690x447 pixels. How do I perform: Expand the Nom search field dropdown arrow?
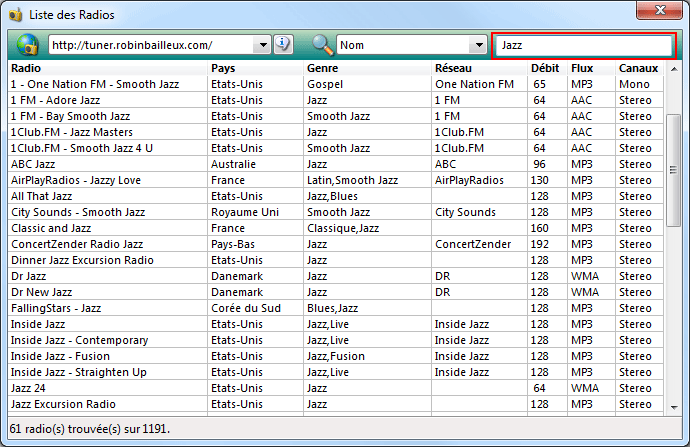click(479, 45)
